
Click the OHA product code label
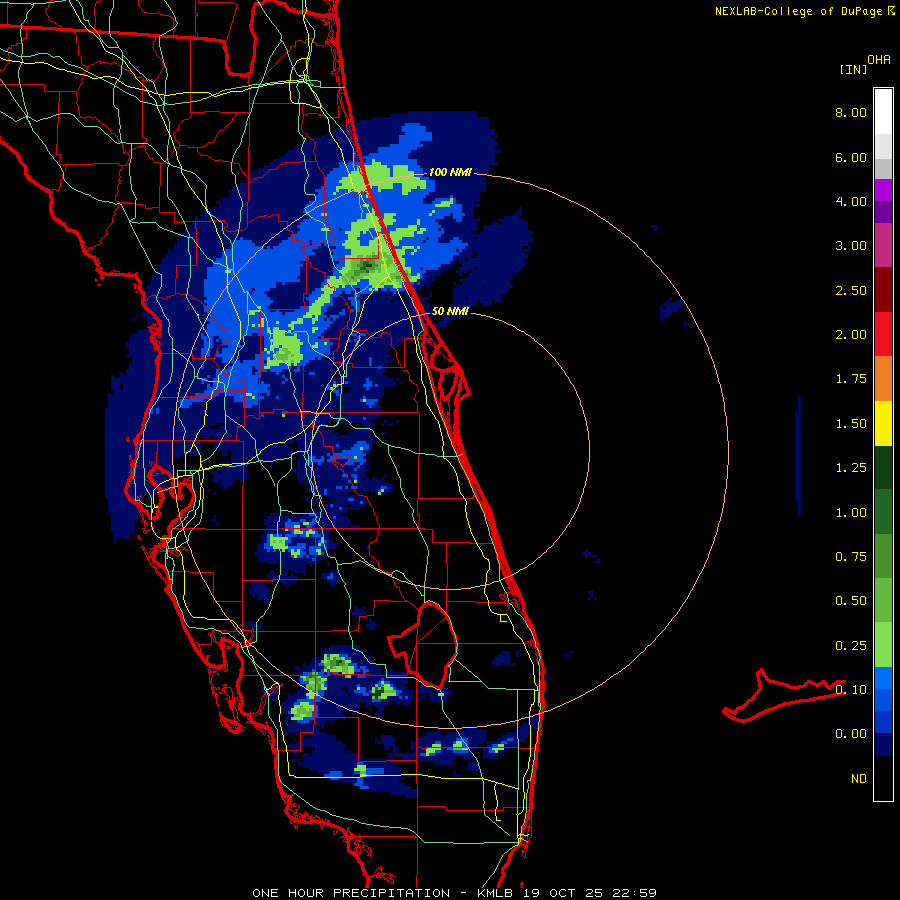pyautogui.click(x=879, y=59)
